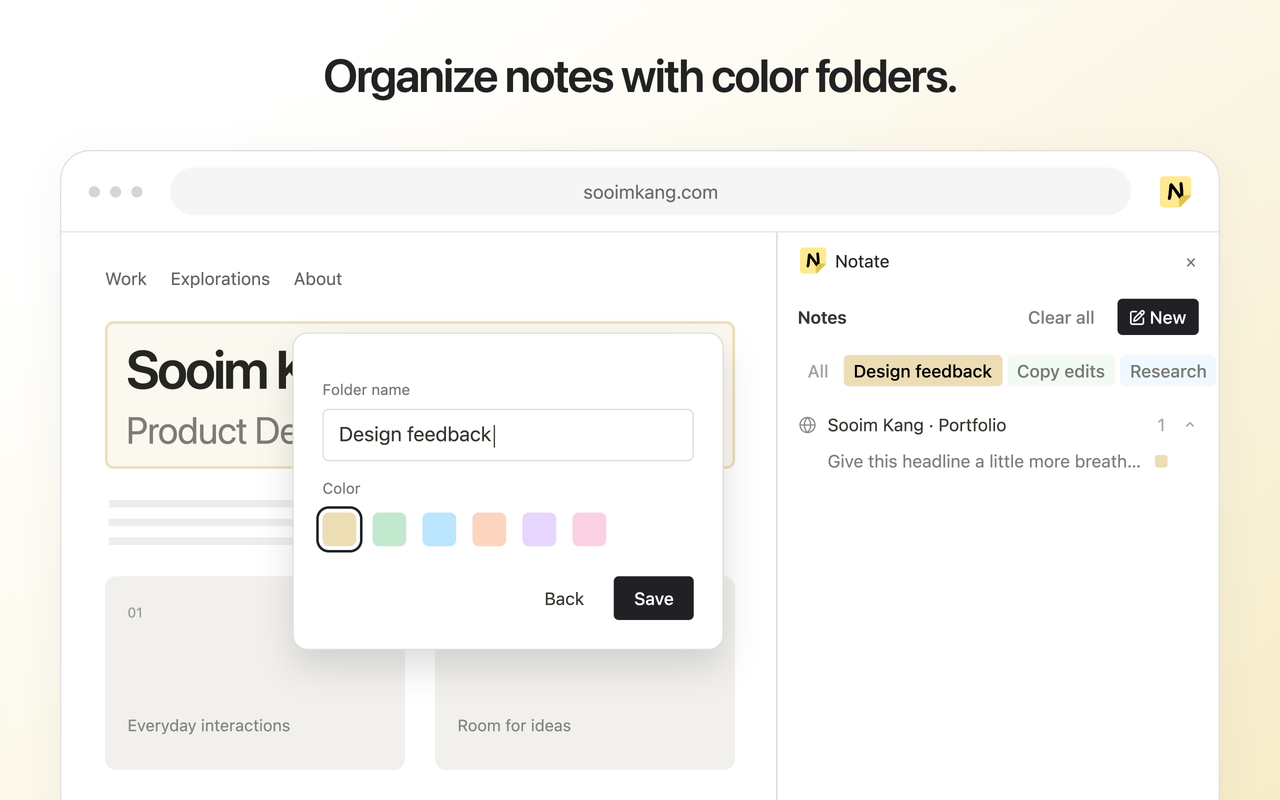
Task: Click the Notes heading in the side panel
Action: [x=822, y=317]
